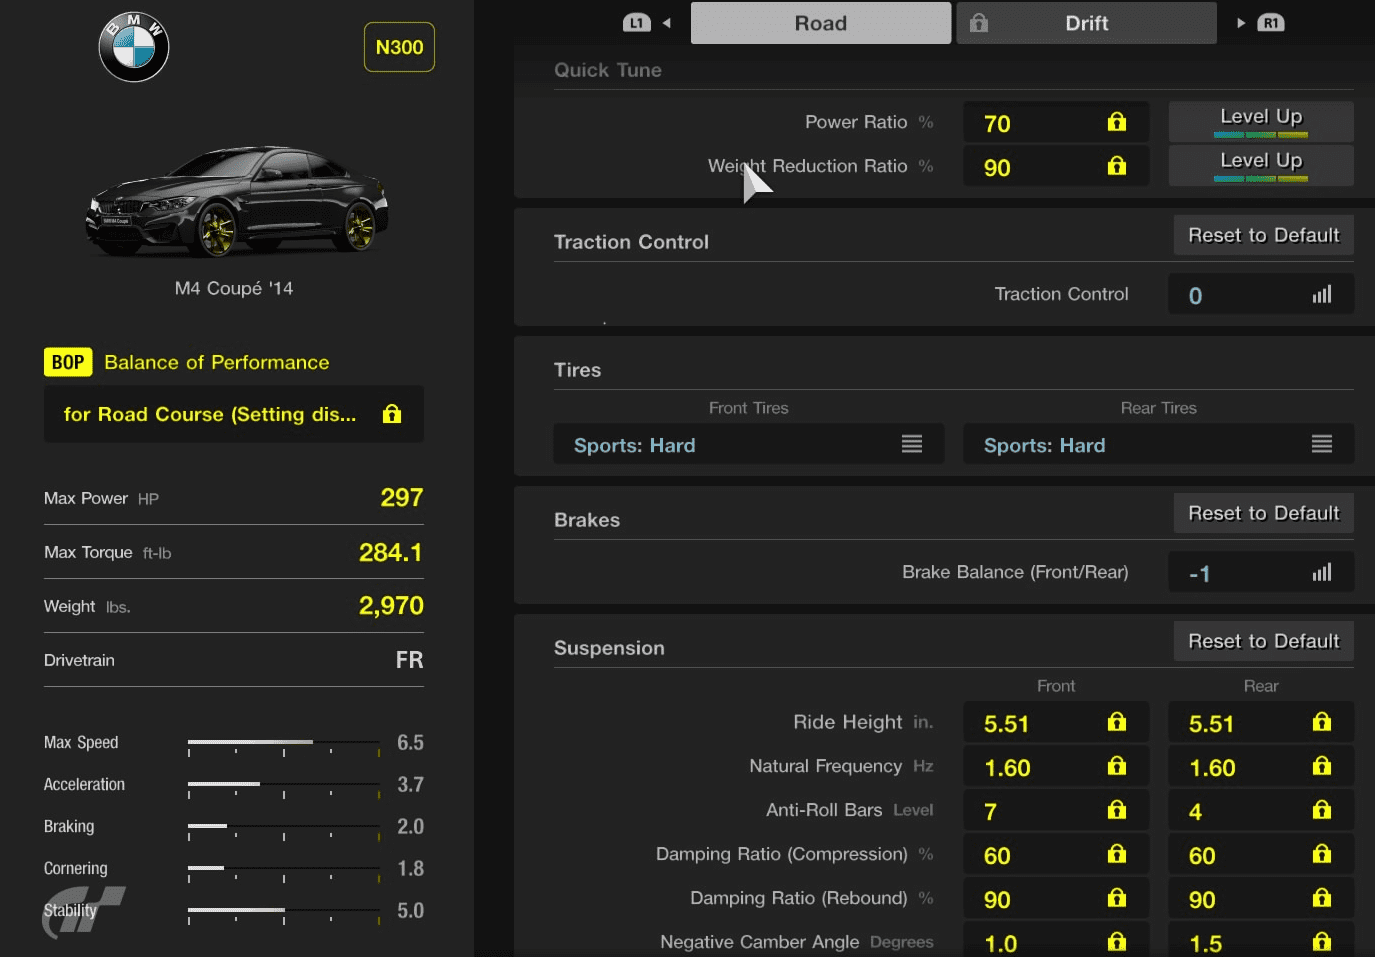Image resolution: width=1375 pixels, height=957 pixels.
Task: Click the rear Negative Camber value 1.5
Action: tap(1205, 944)
